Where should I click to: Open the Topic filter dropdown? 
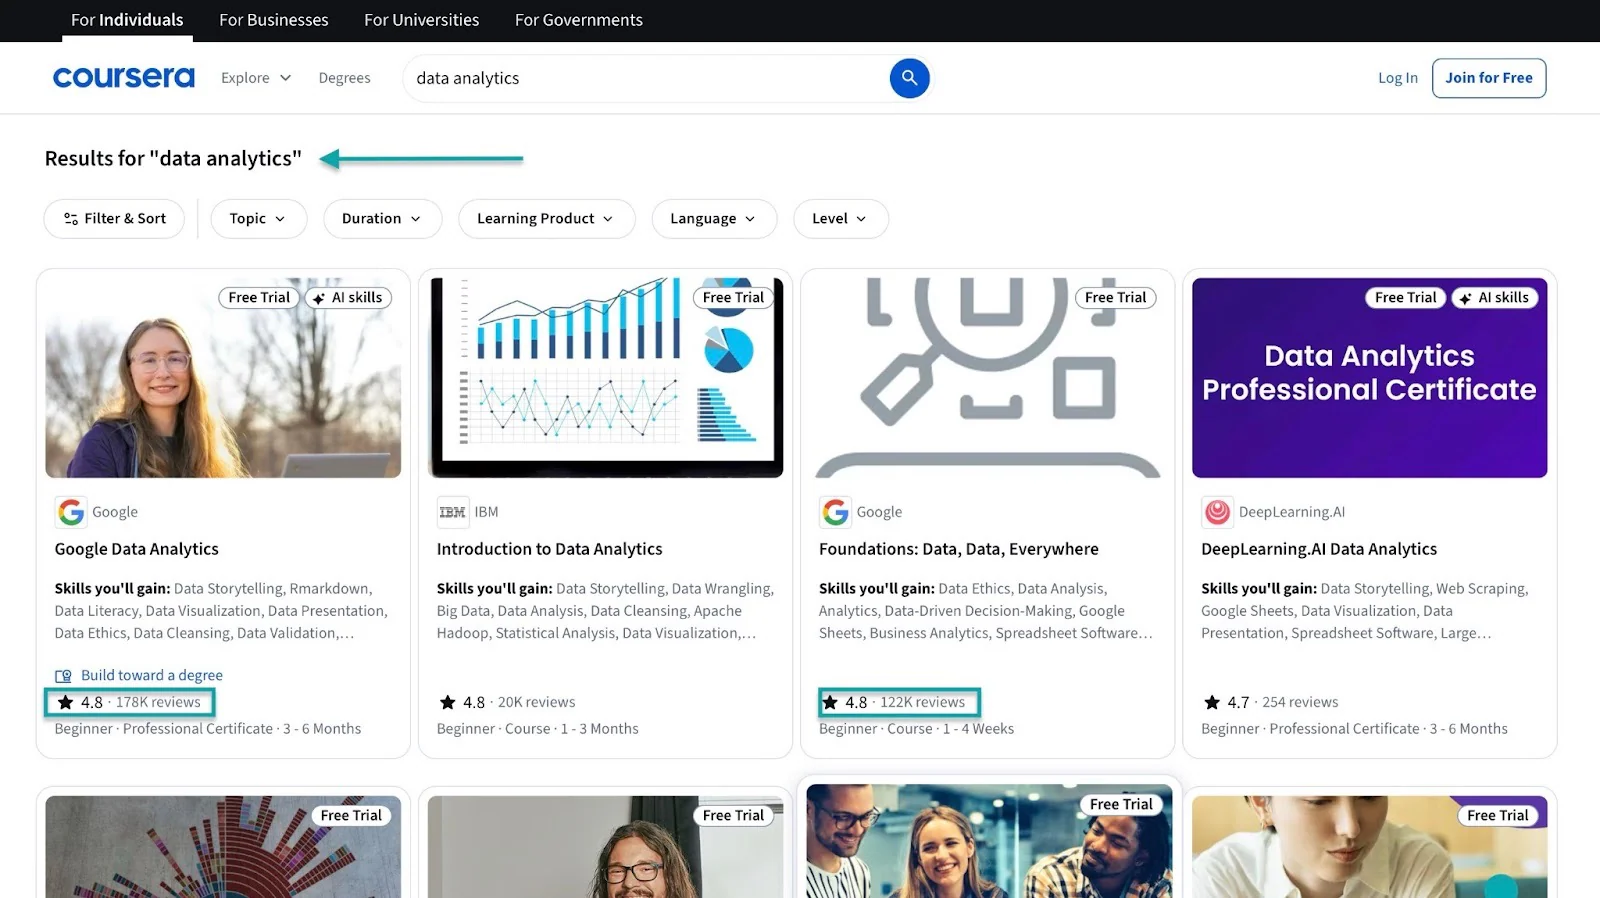click(258, 219)
